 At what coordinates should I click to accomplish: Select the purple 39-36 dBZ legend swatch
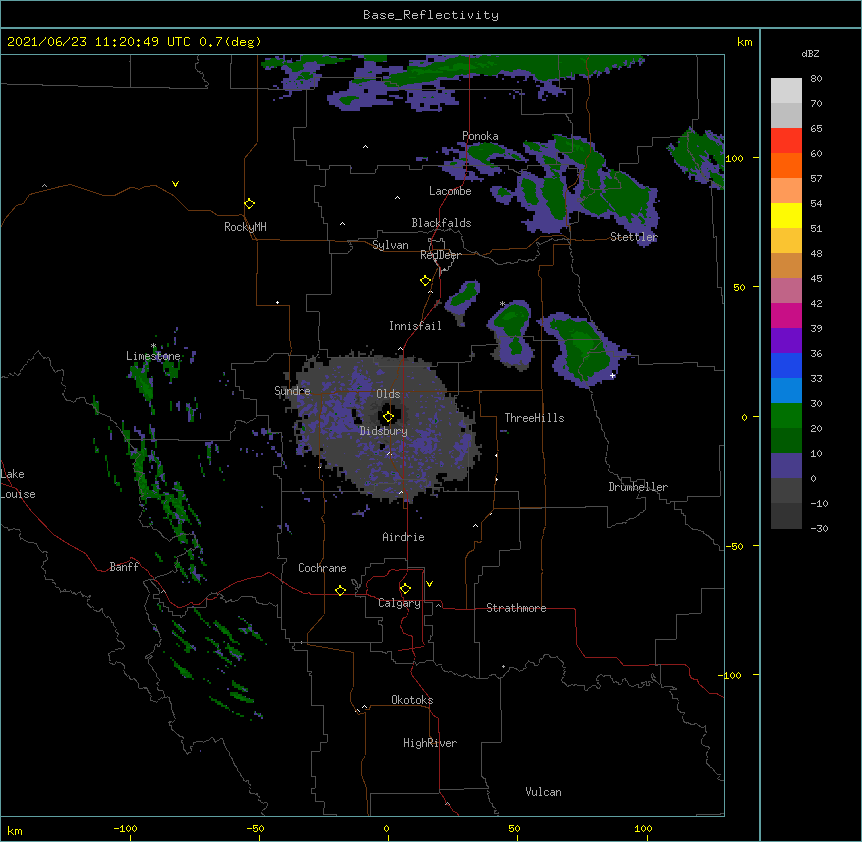point(786,341)
